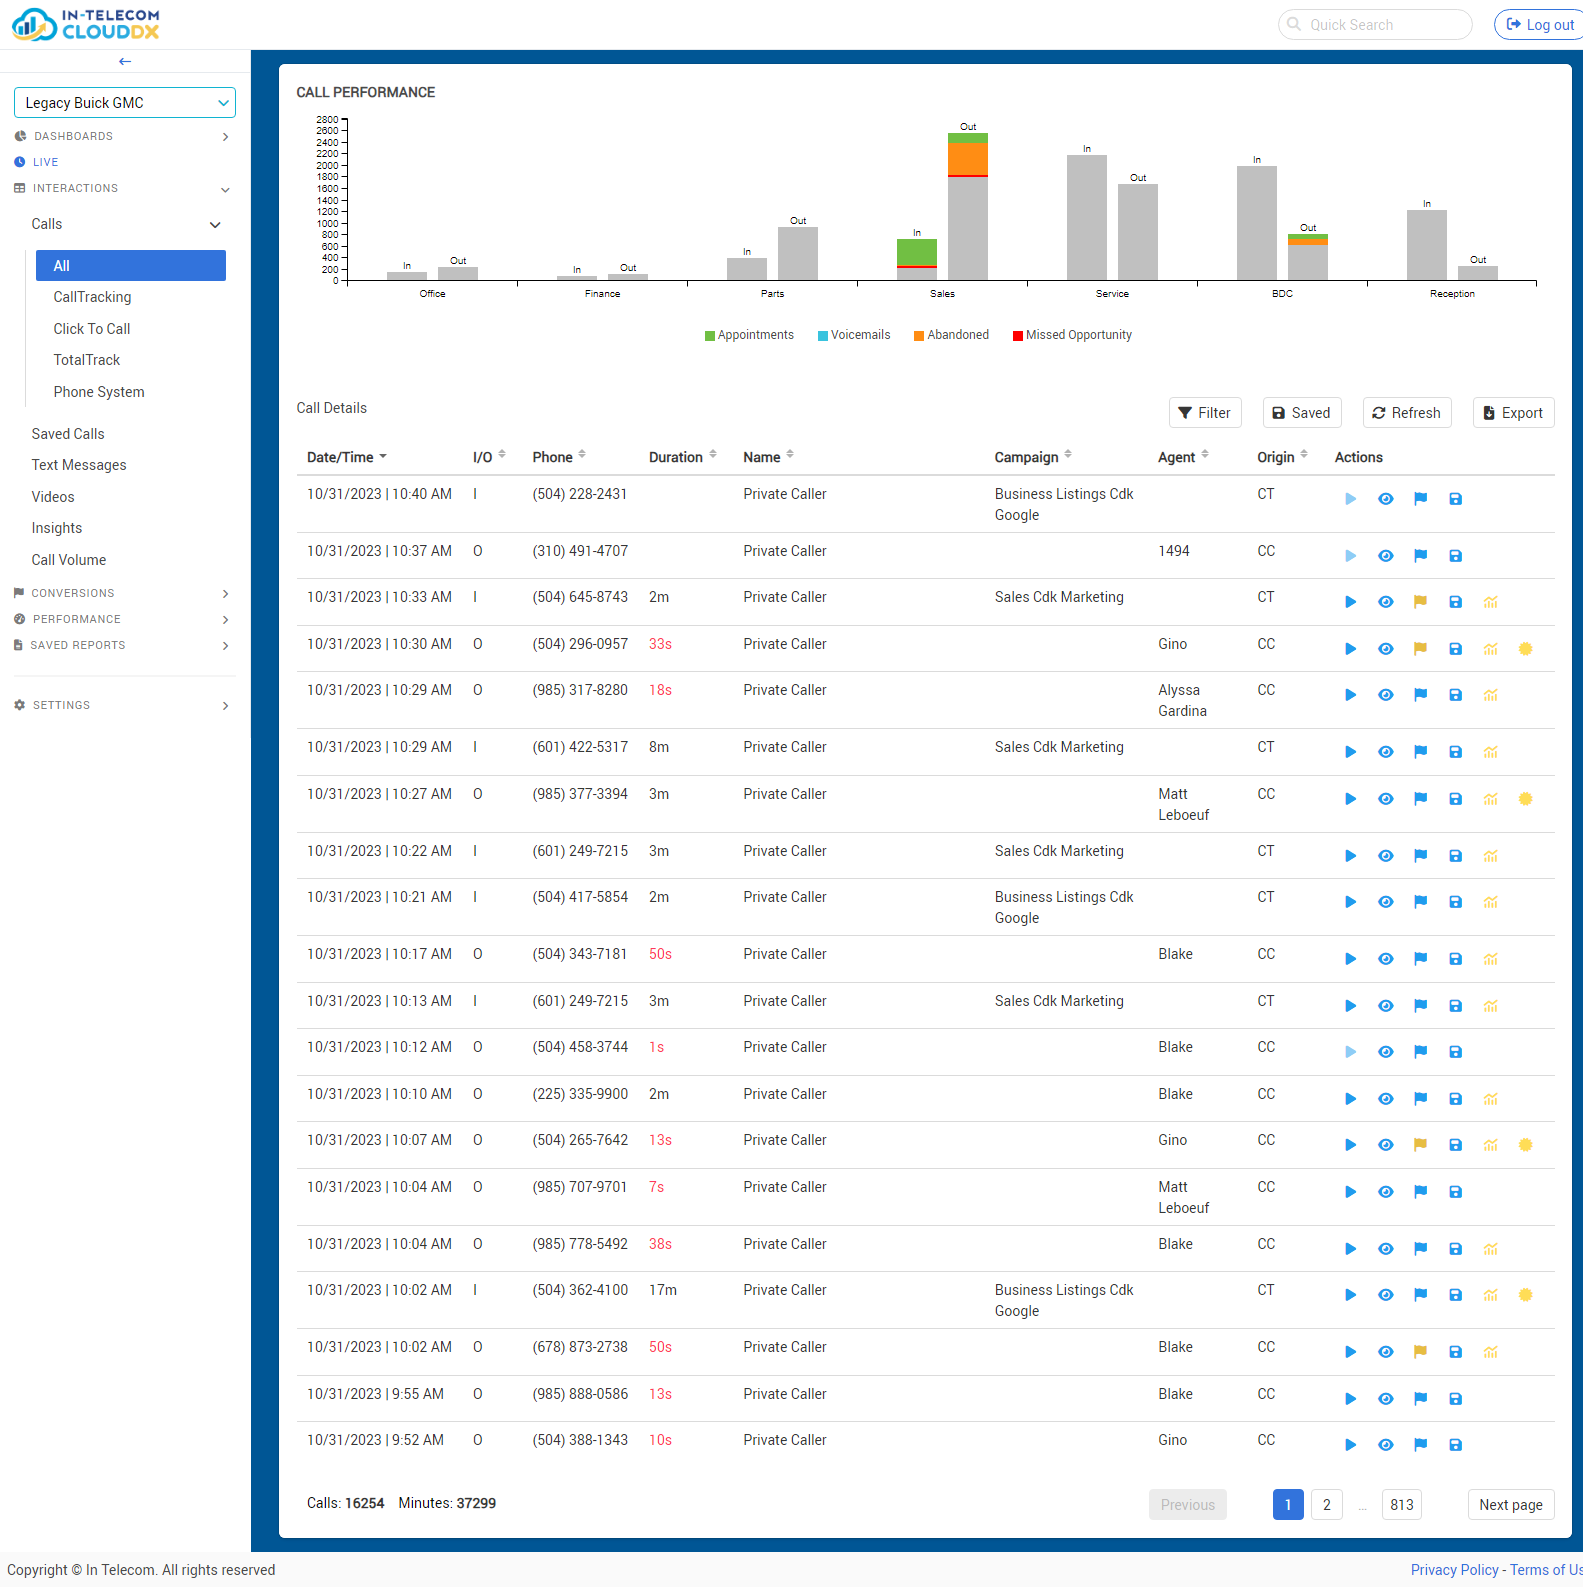This screenshot has height=1587, width=1583.
Task: View details of the 9:55 AM call
Action: [1385, 1399]
